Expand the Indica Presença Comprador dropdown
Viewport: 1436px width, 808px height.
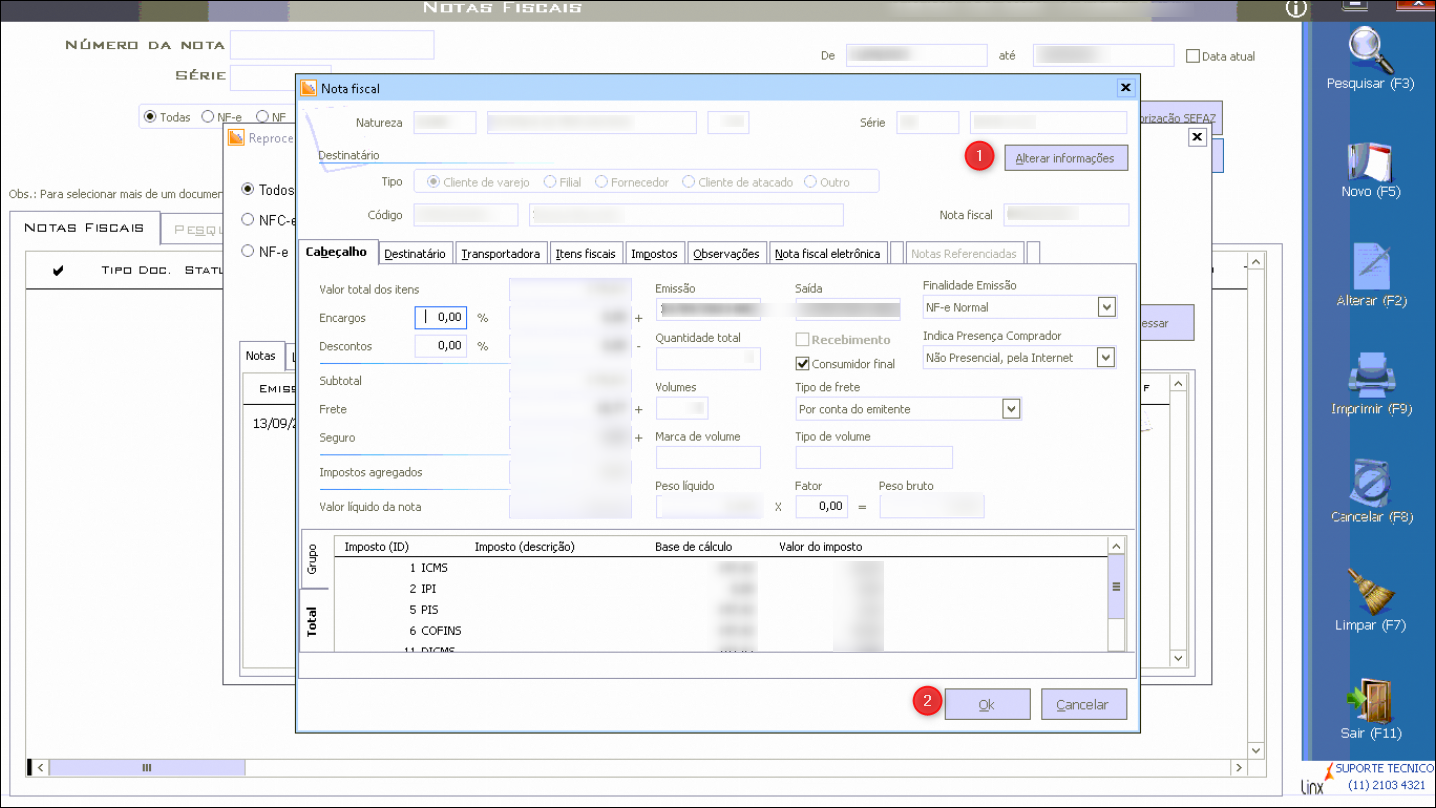click(x=1106, y=357)
